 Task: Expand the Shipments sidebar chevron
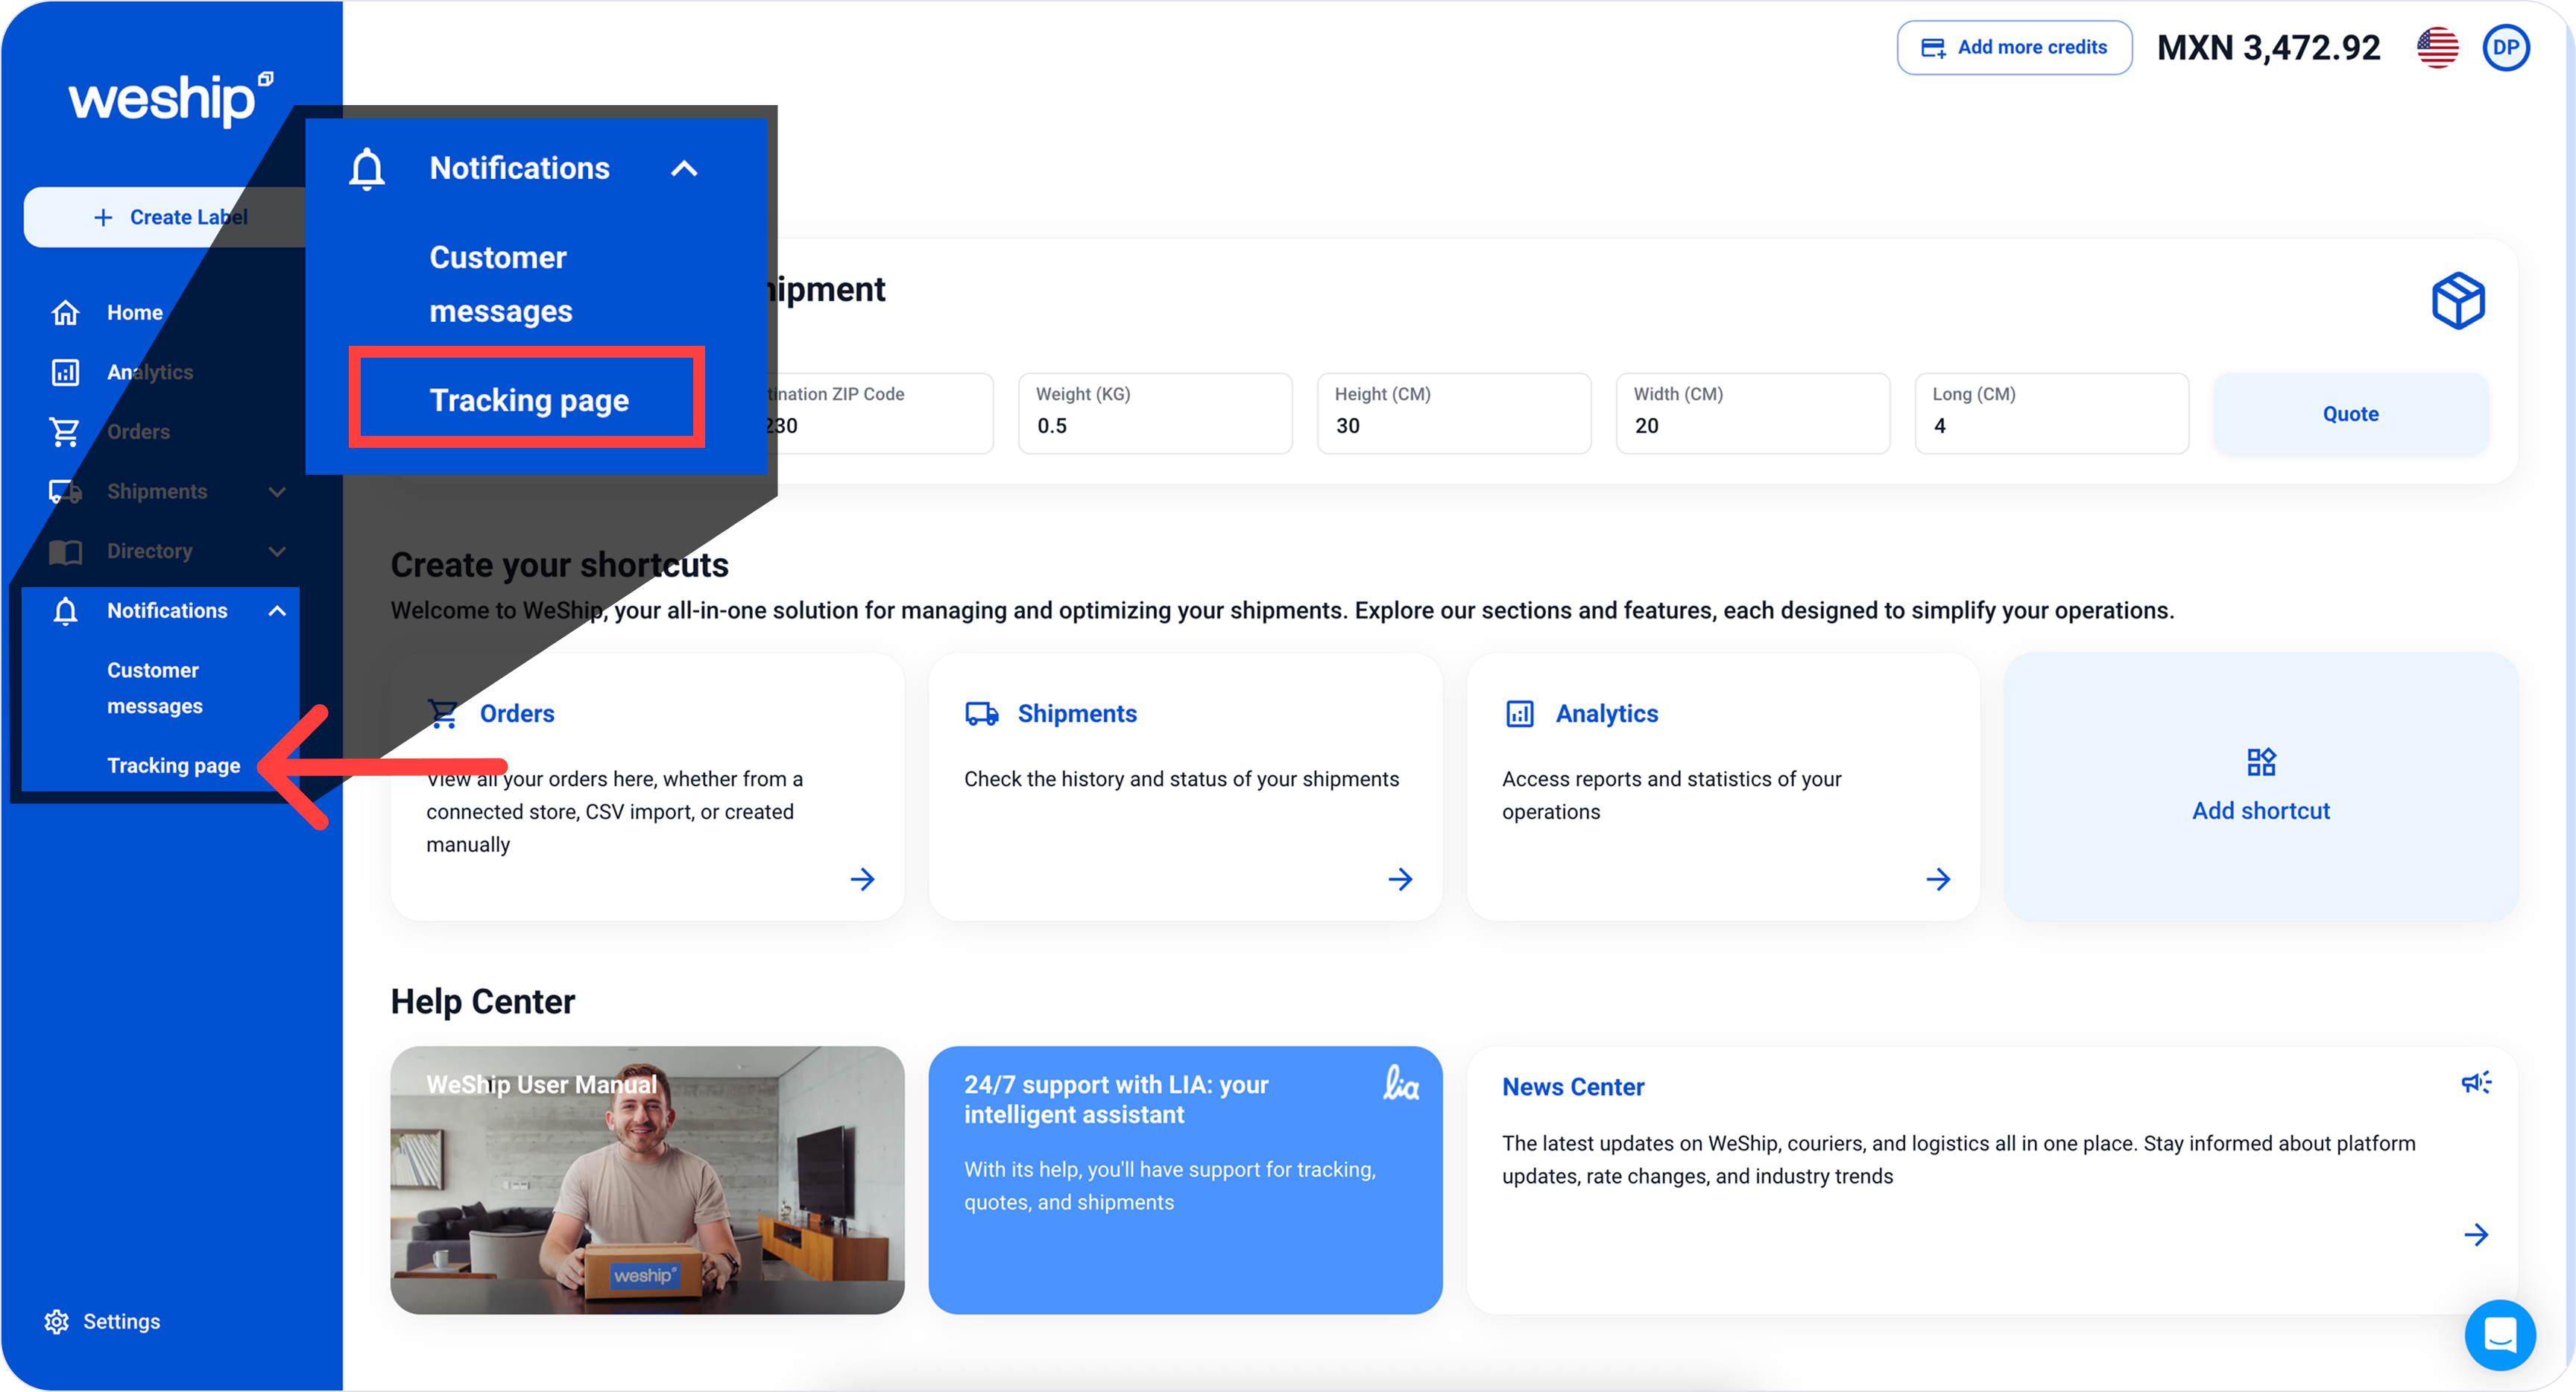tap(277, 492)
